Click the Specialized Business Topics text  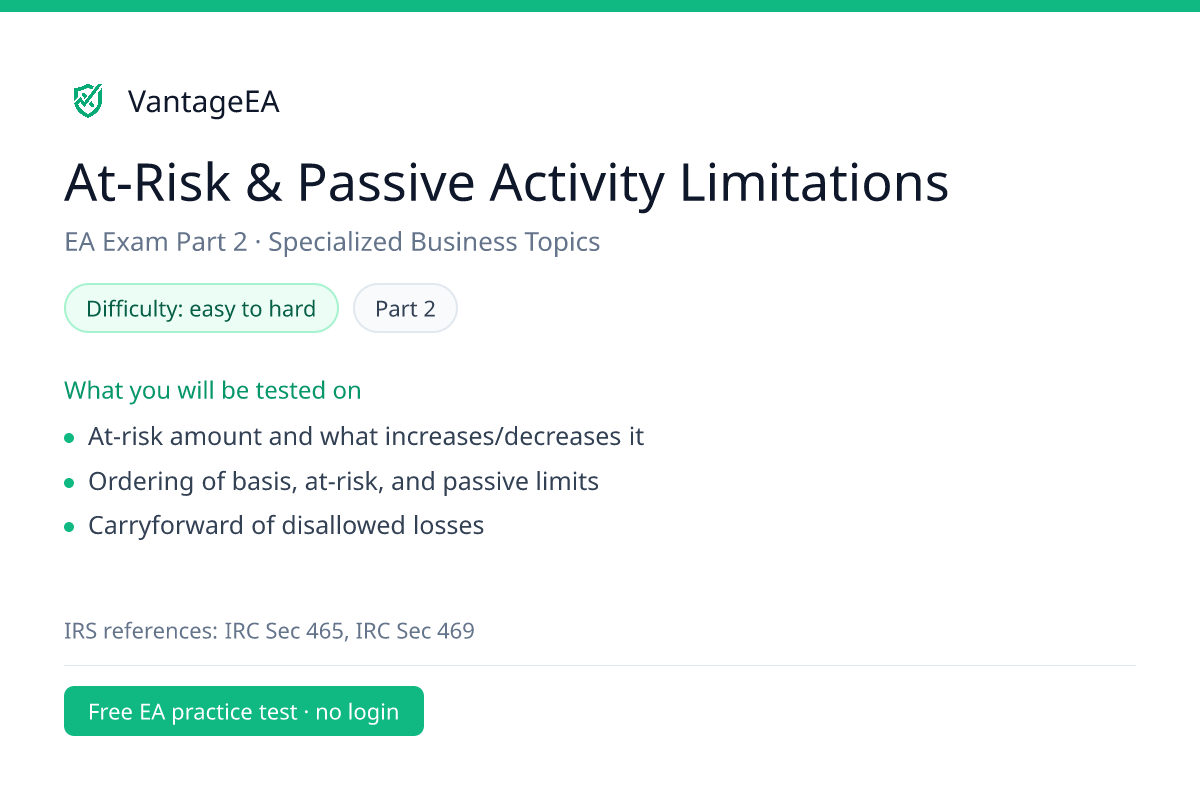[435, 242]
